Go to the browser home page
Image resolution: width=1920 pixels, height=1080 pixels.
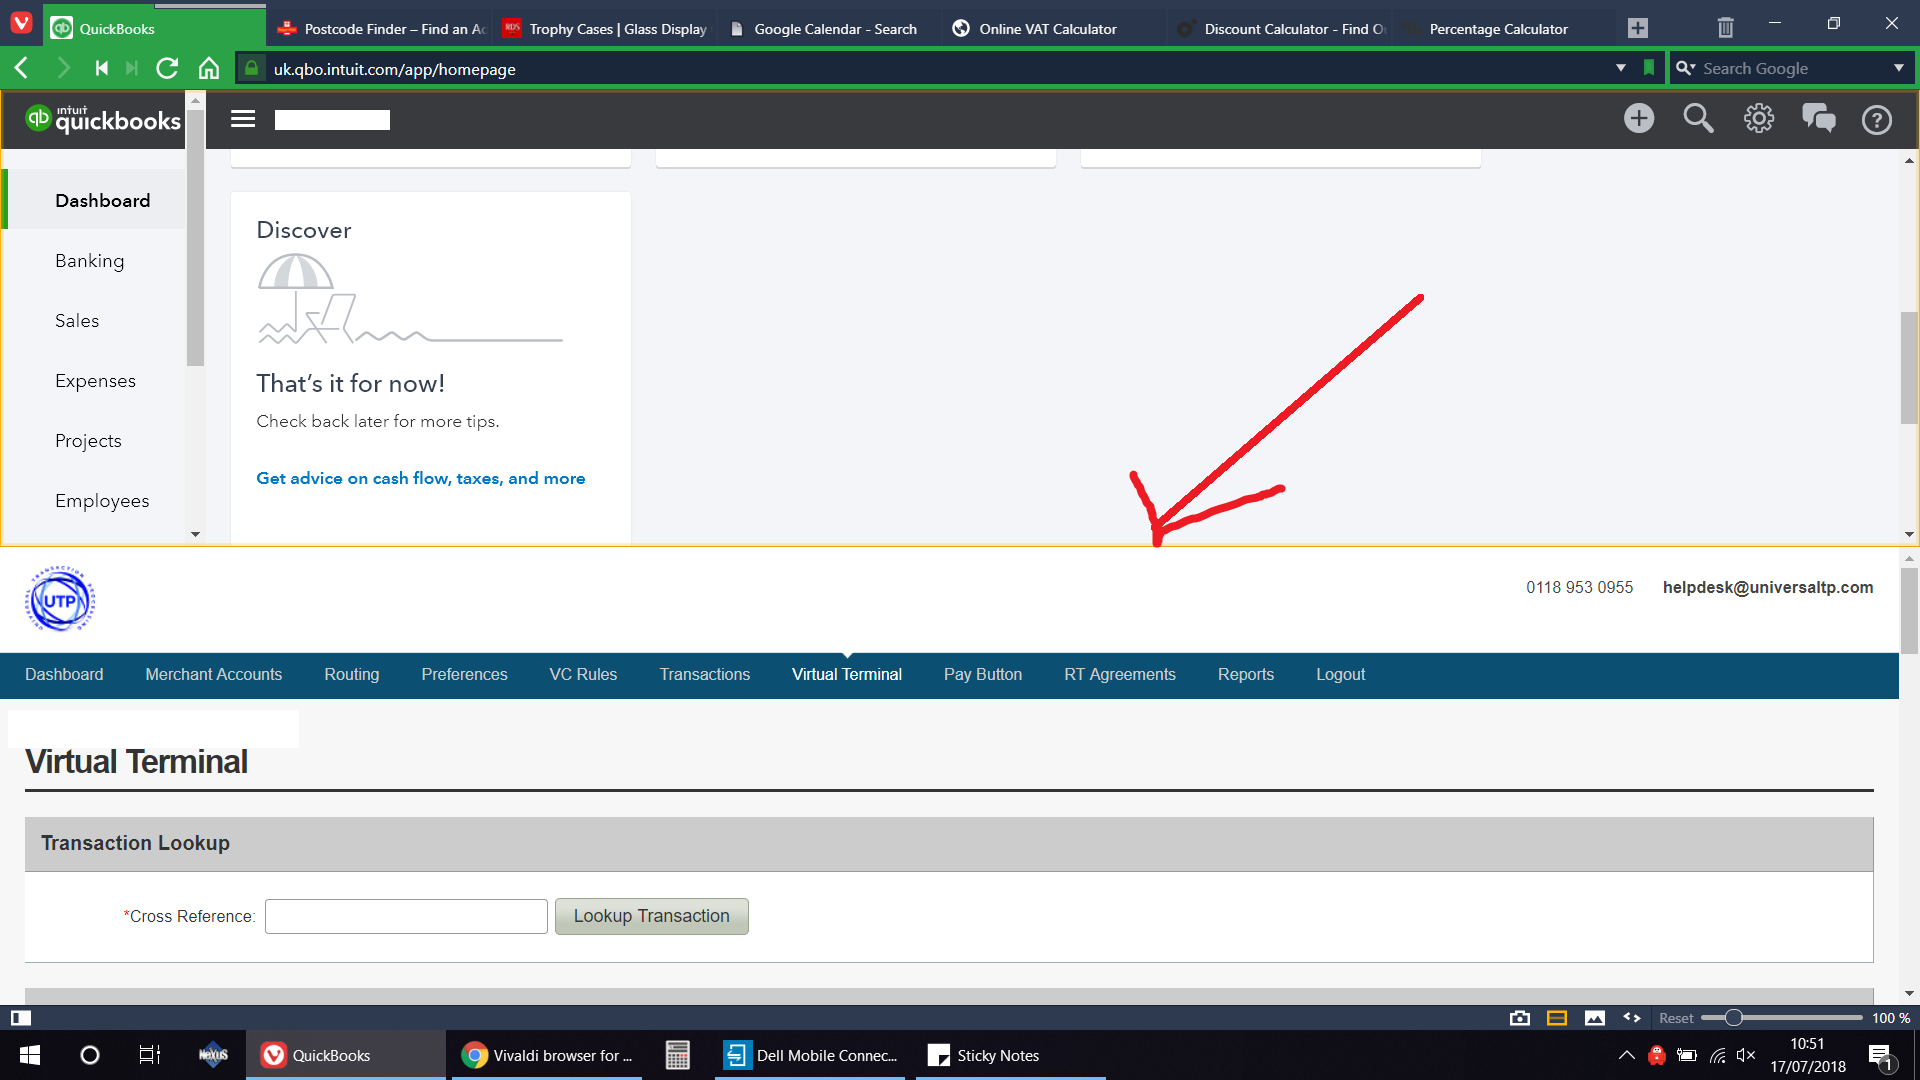(209, 68)
